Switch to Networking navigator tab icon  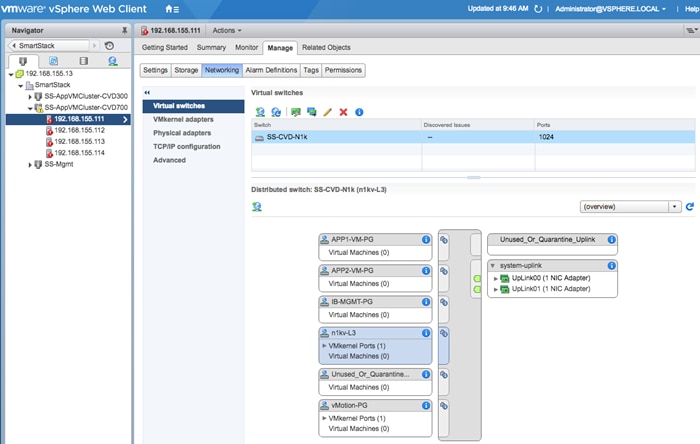pos(112,61)
